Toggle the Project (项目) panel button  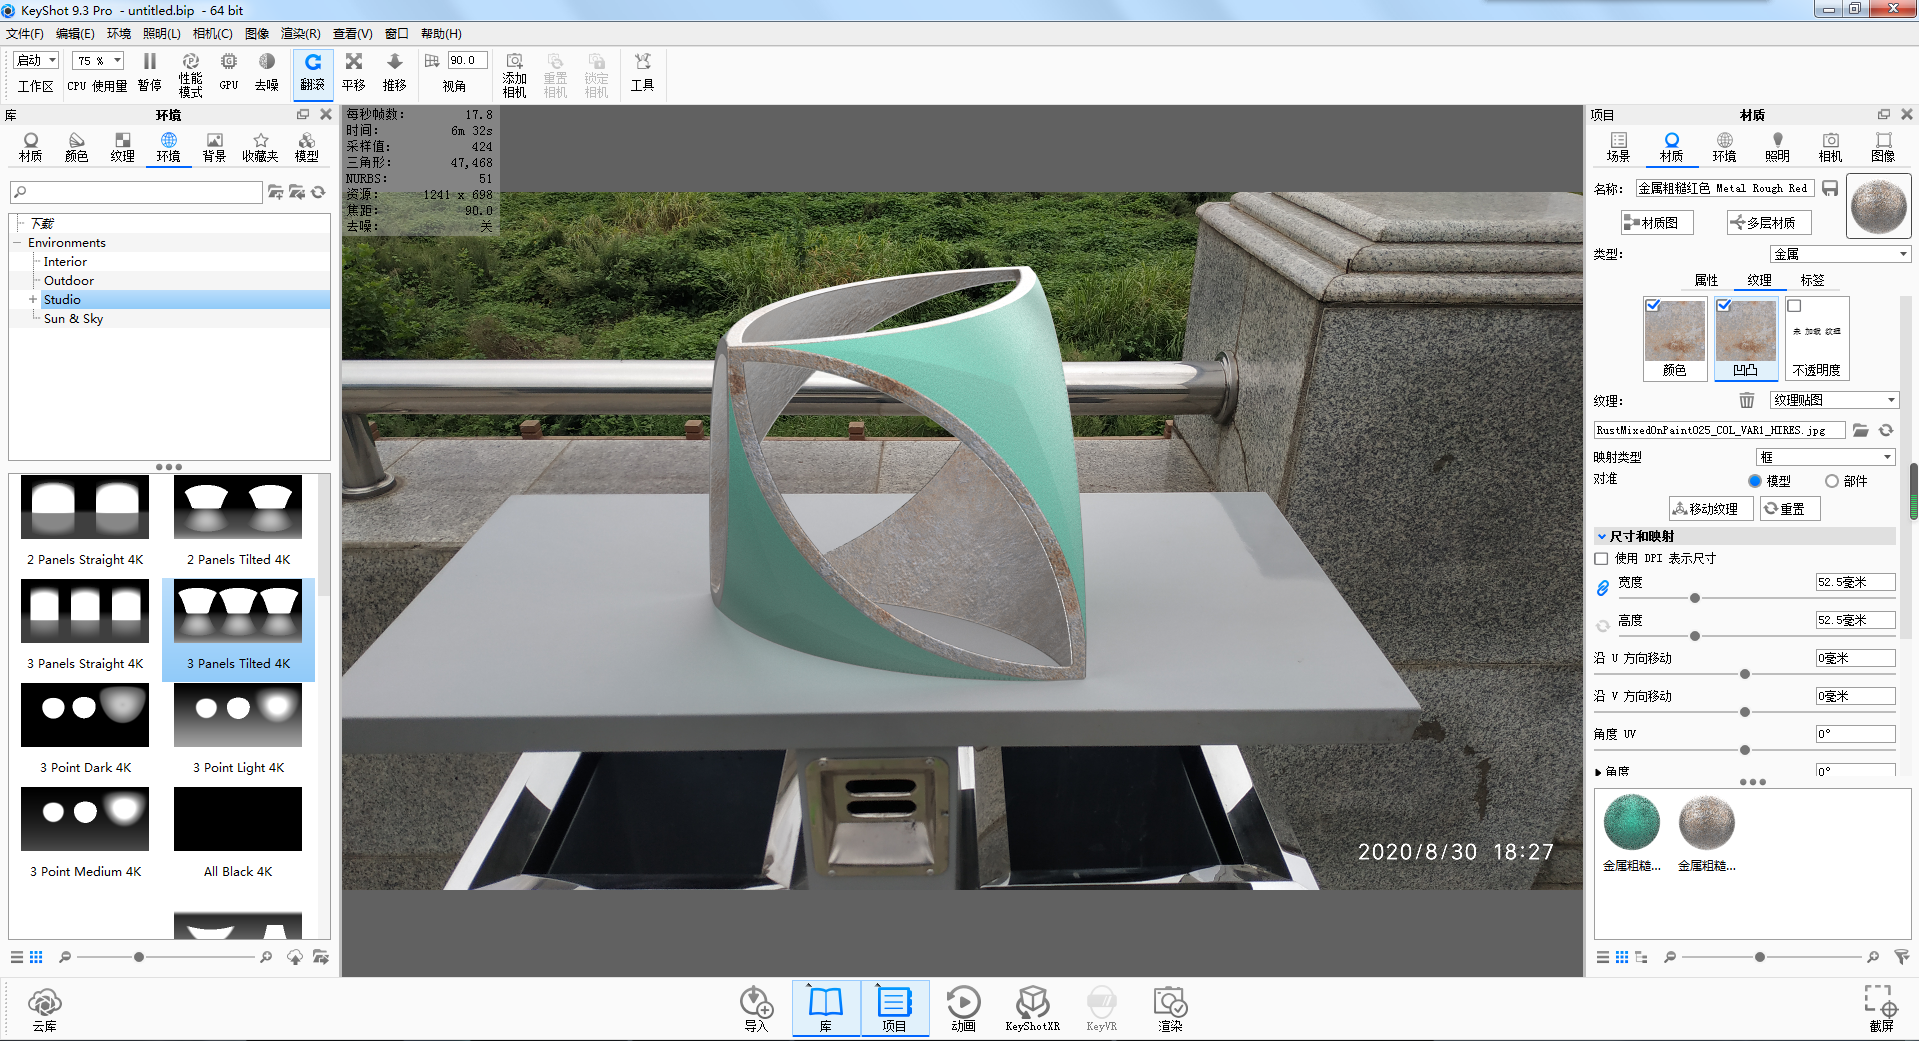pos(894,1008)
